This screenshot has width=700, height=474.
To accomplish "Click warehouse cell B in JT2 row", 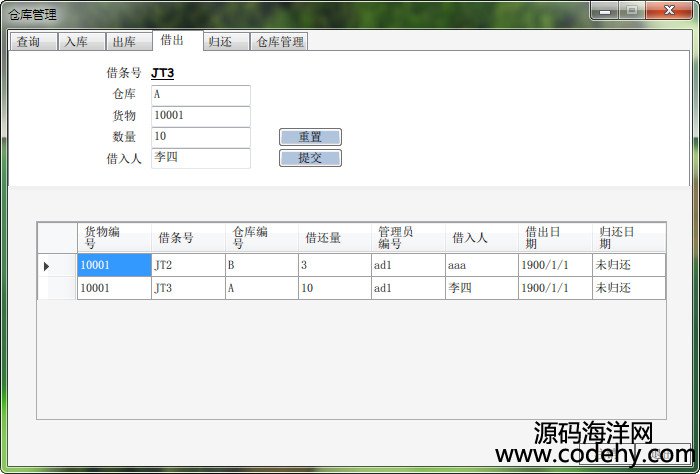I will [262, 265].
